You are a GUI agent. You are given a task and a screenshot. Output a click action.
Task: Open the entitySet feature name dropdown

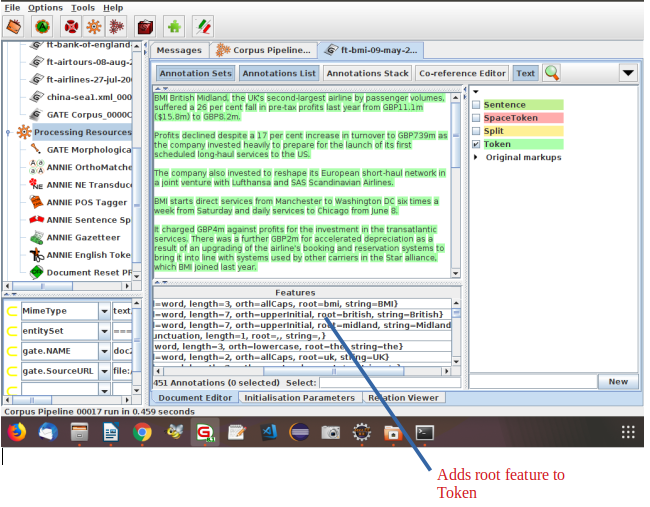[104, 331]
